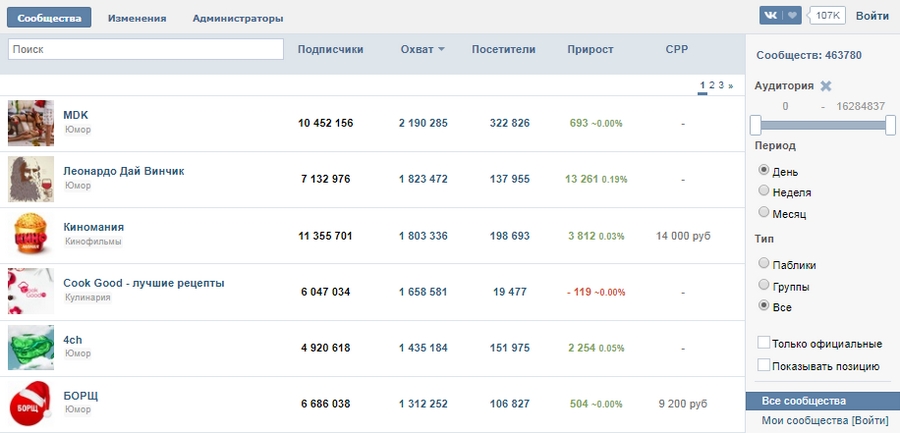Switch to the Администраторы tab
The height and width of the screenshot is (433, 900).
coord(238,18)
